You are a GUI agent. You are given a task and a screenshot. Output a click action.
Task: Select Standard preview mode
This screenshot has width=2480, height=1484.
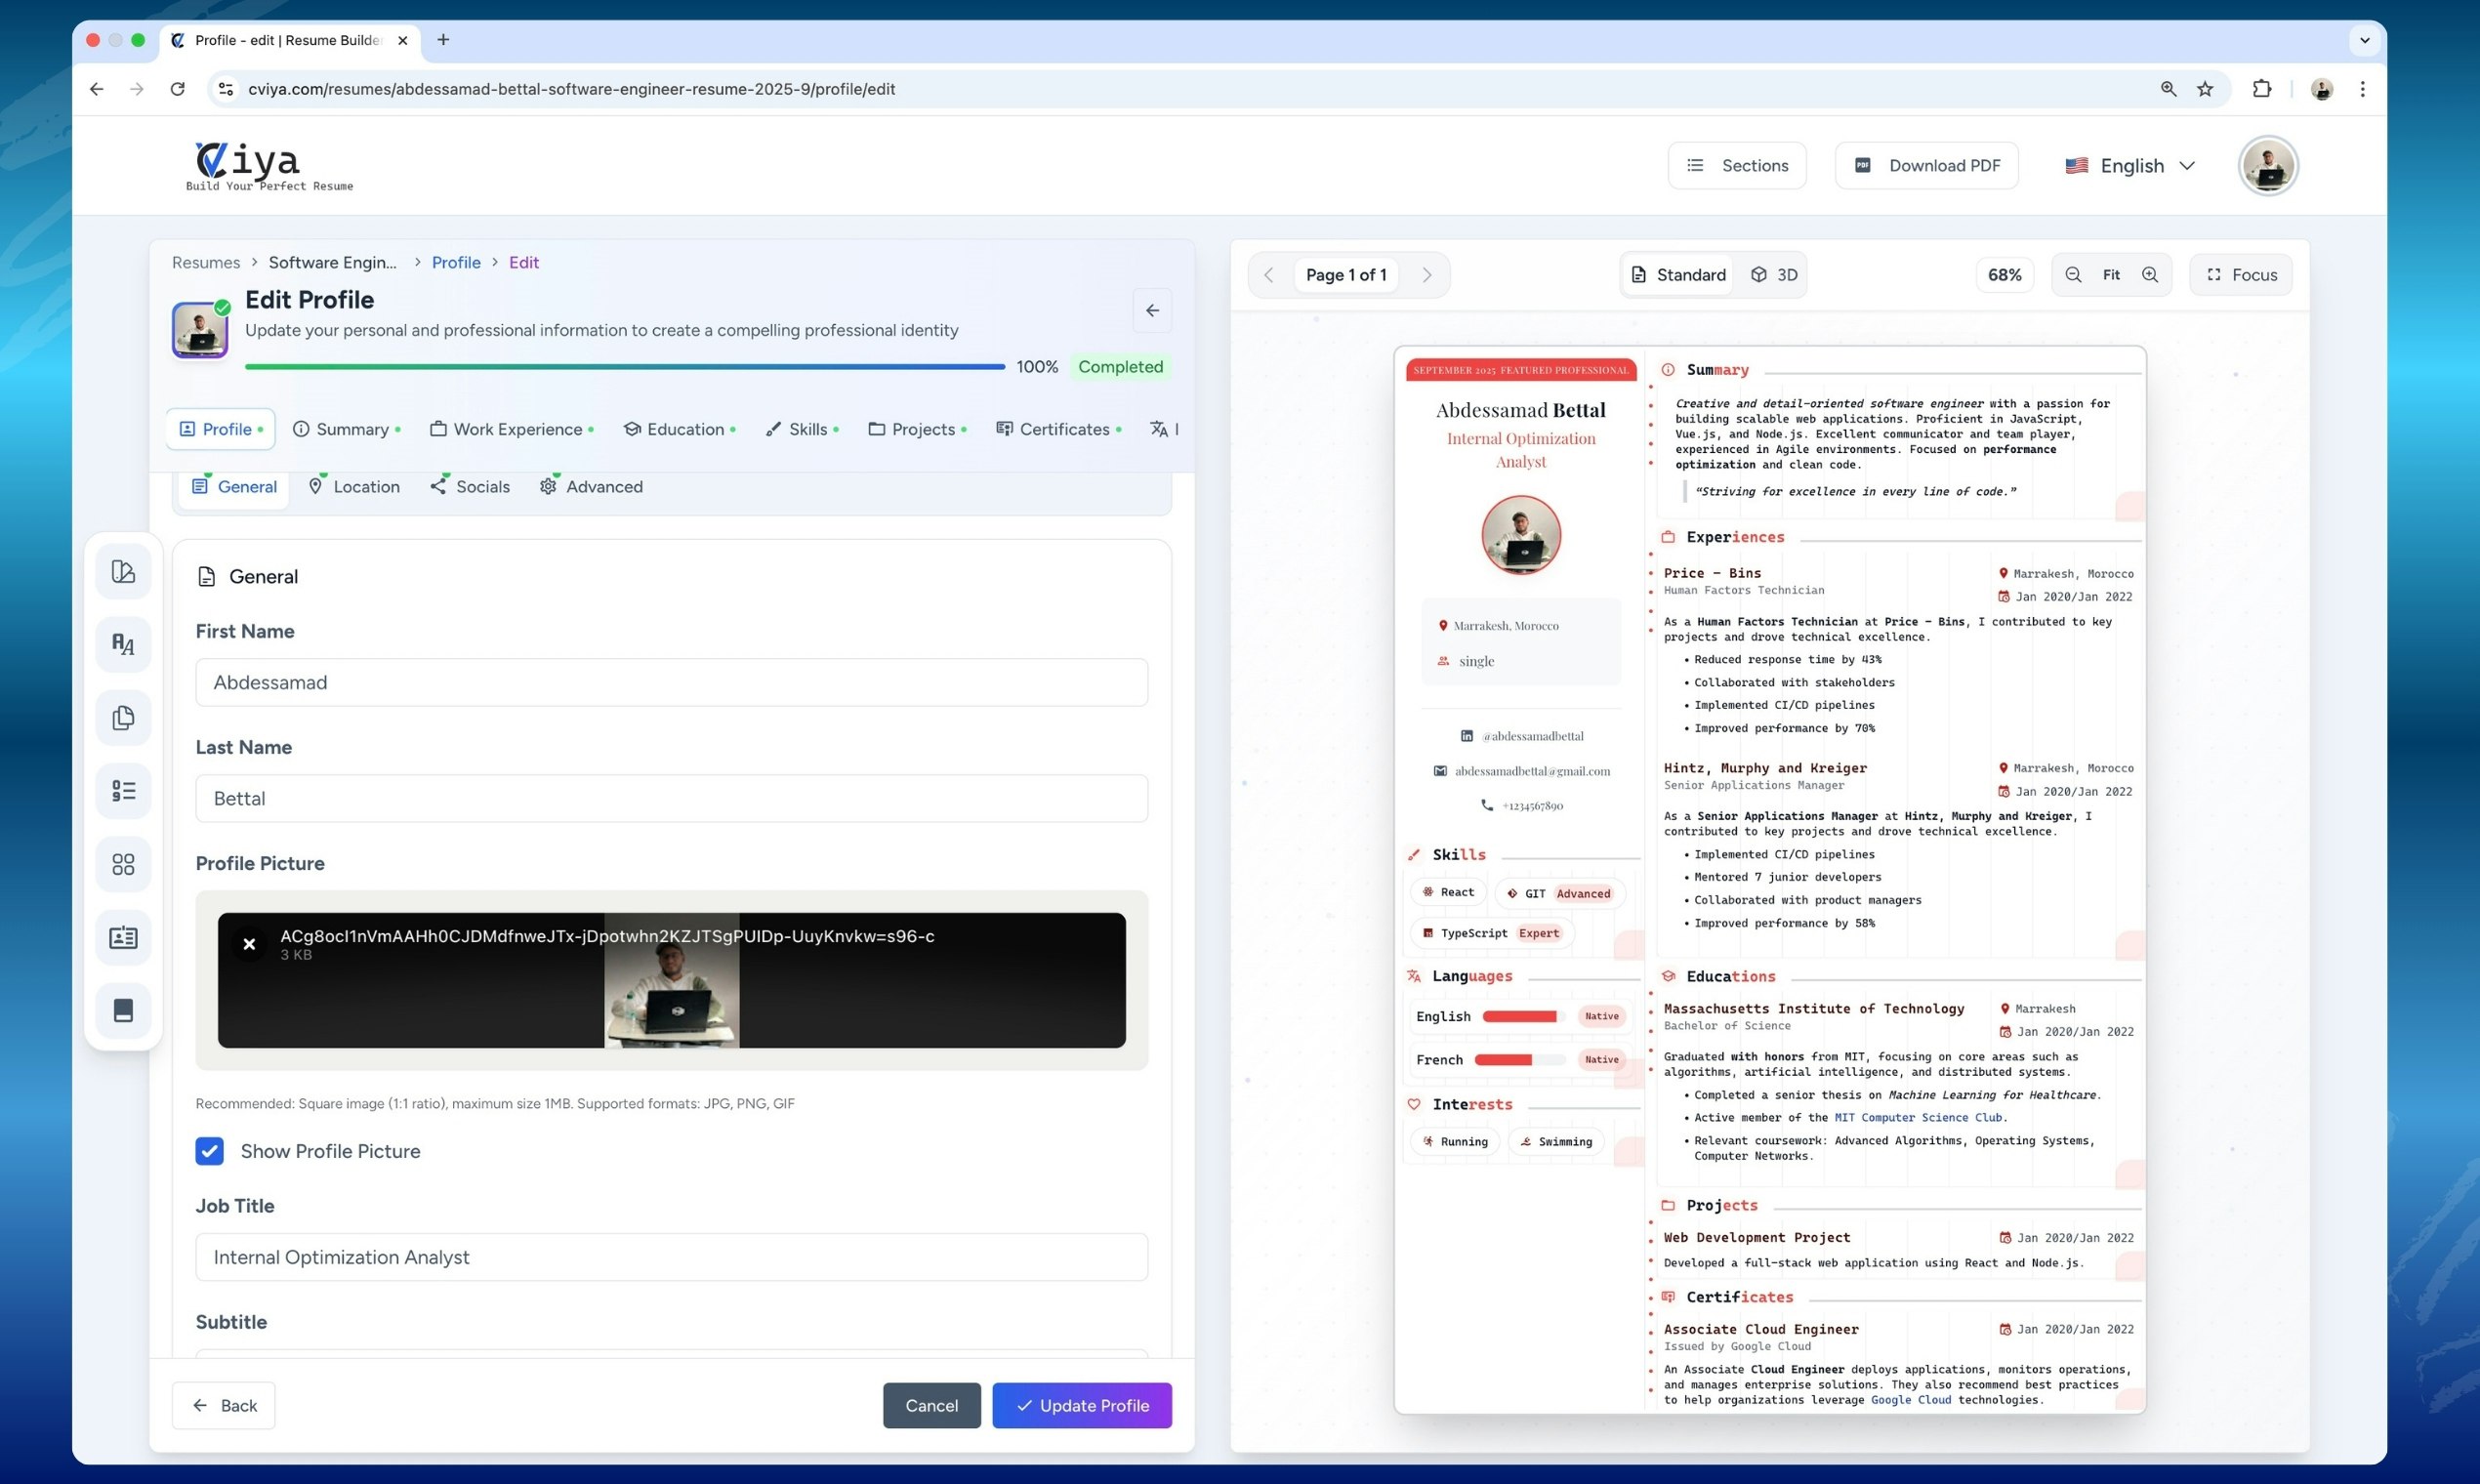click(1678, 275)
